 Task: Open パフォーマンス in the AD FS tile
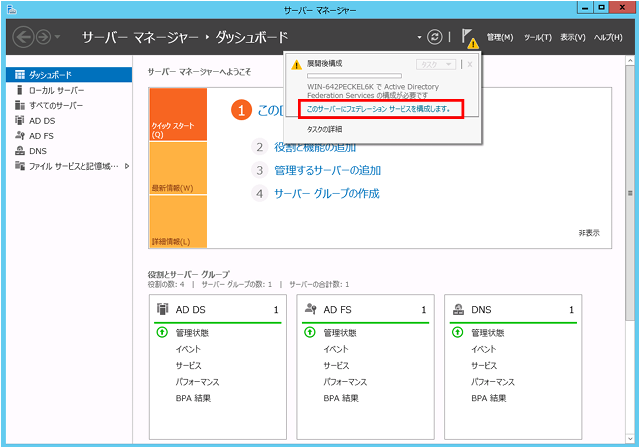click(345, 382)
